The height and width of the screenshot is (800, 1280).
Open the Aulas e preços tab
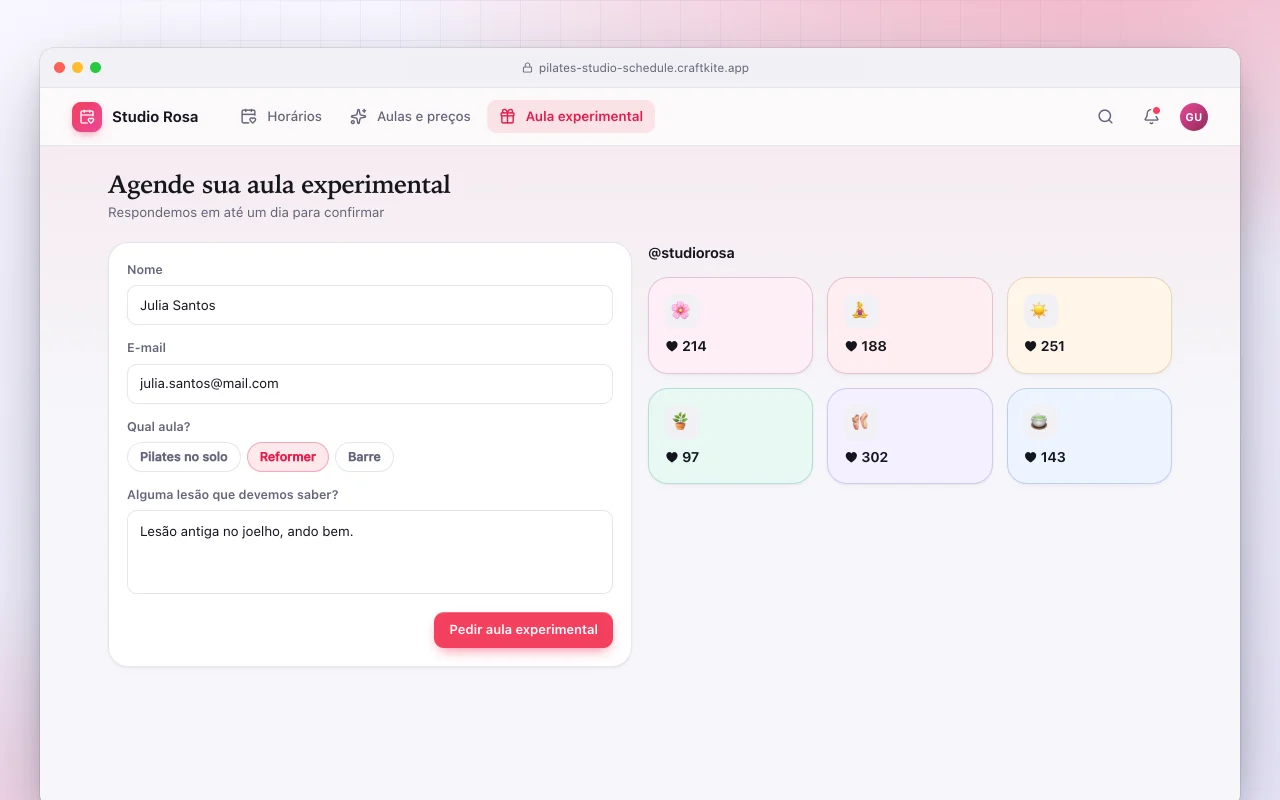[410, 117]
